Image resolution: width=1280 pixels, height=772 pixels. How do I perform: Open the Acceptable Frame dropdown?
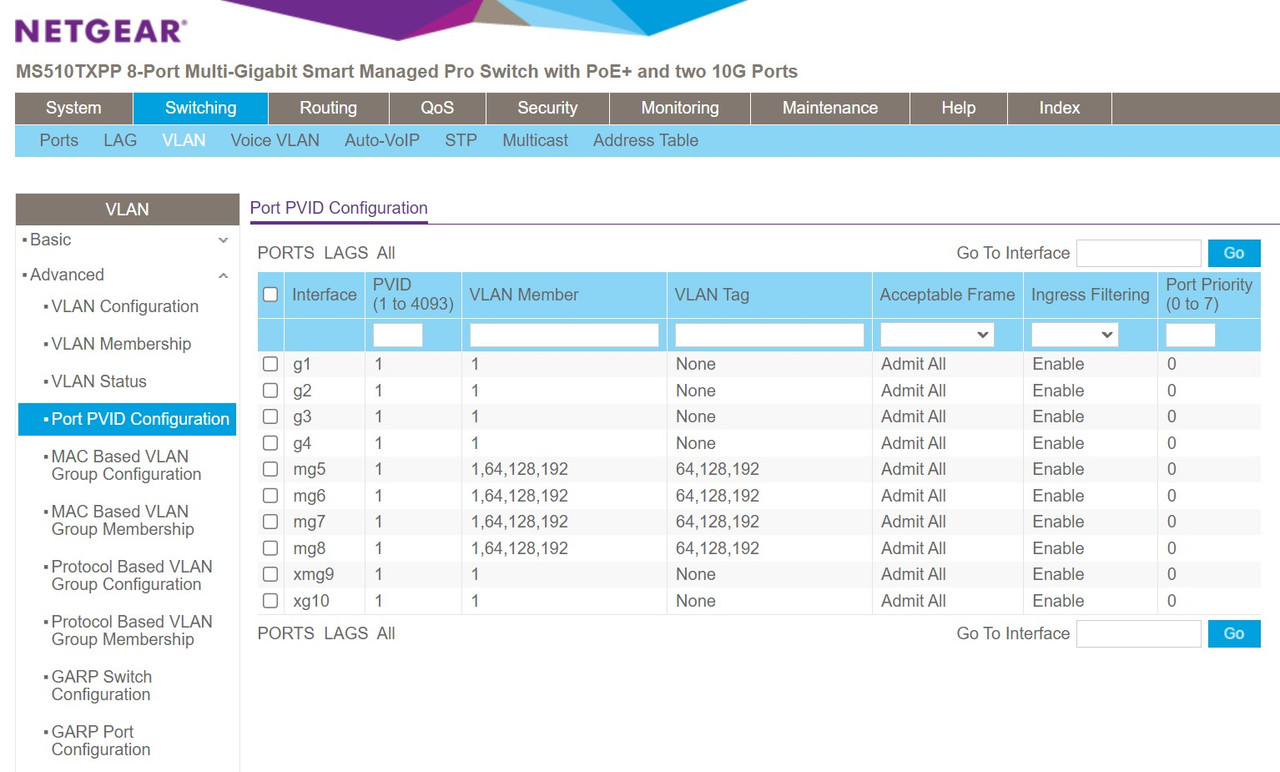pos(937,334)
